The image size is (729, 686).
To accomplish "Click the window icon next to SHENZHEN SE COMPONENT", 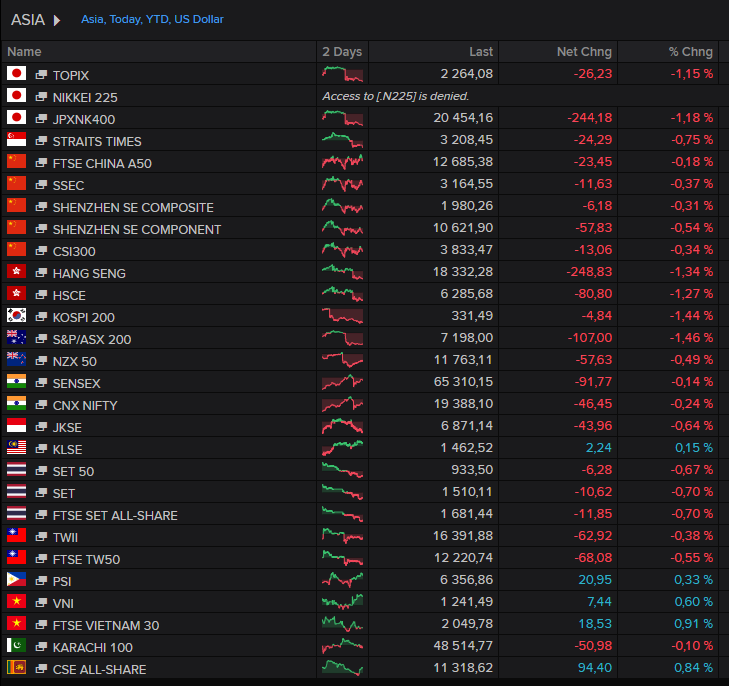I will (x=41, y=229).
